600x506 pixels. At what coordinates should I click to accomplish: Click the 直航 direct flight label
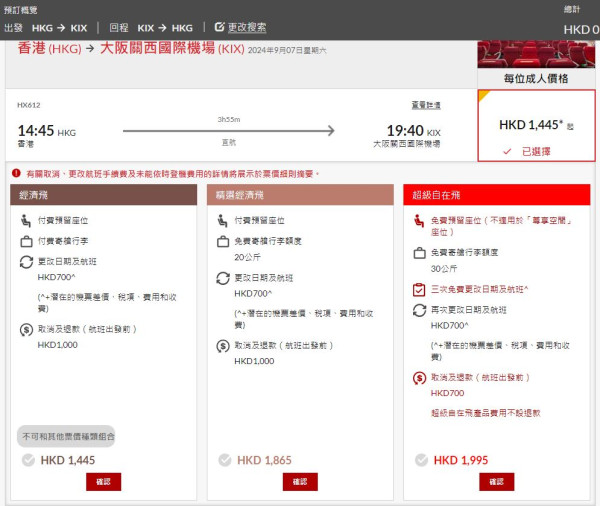coord(229,142)
